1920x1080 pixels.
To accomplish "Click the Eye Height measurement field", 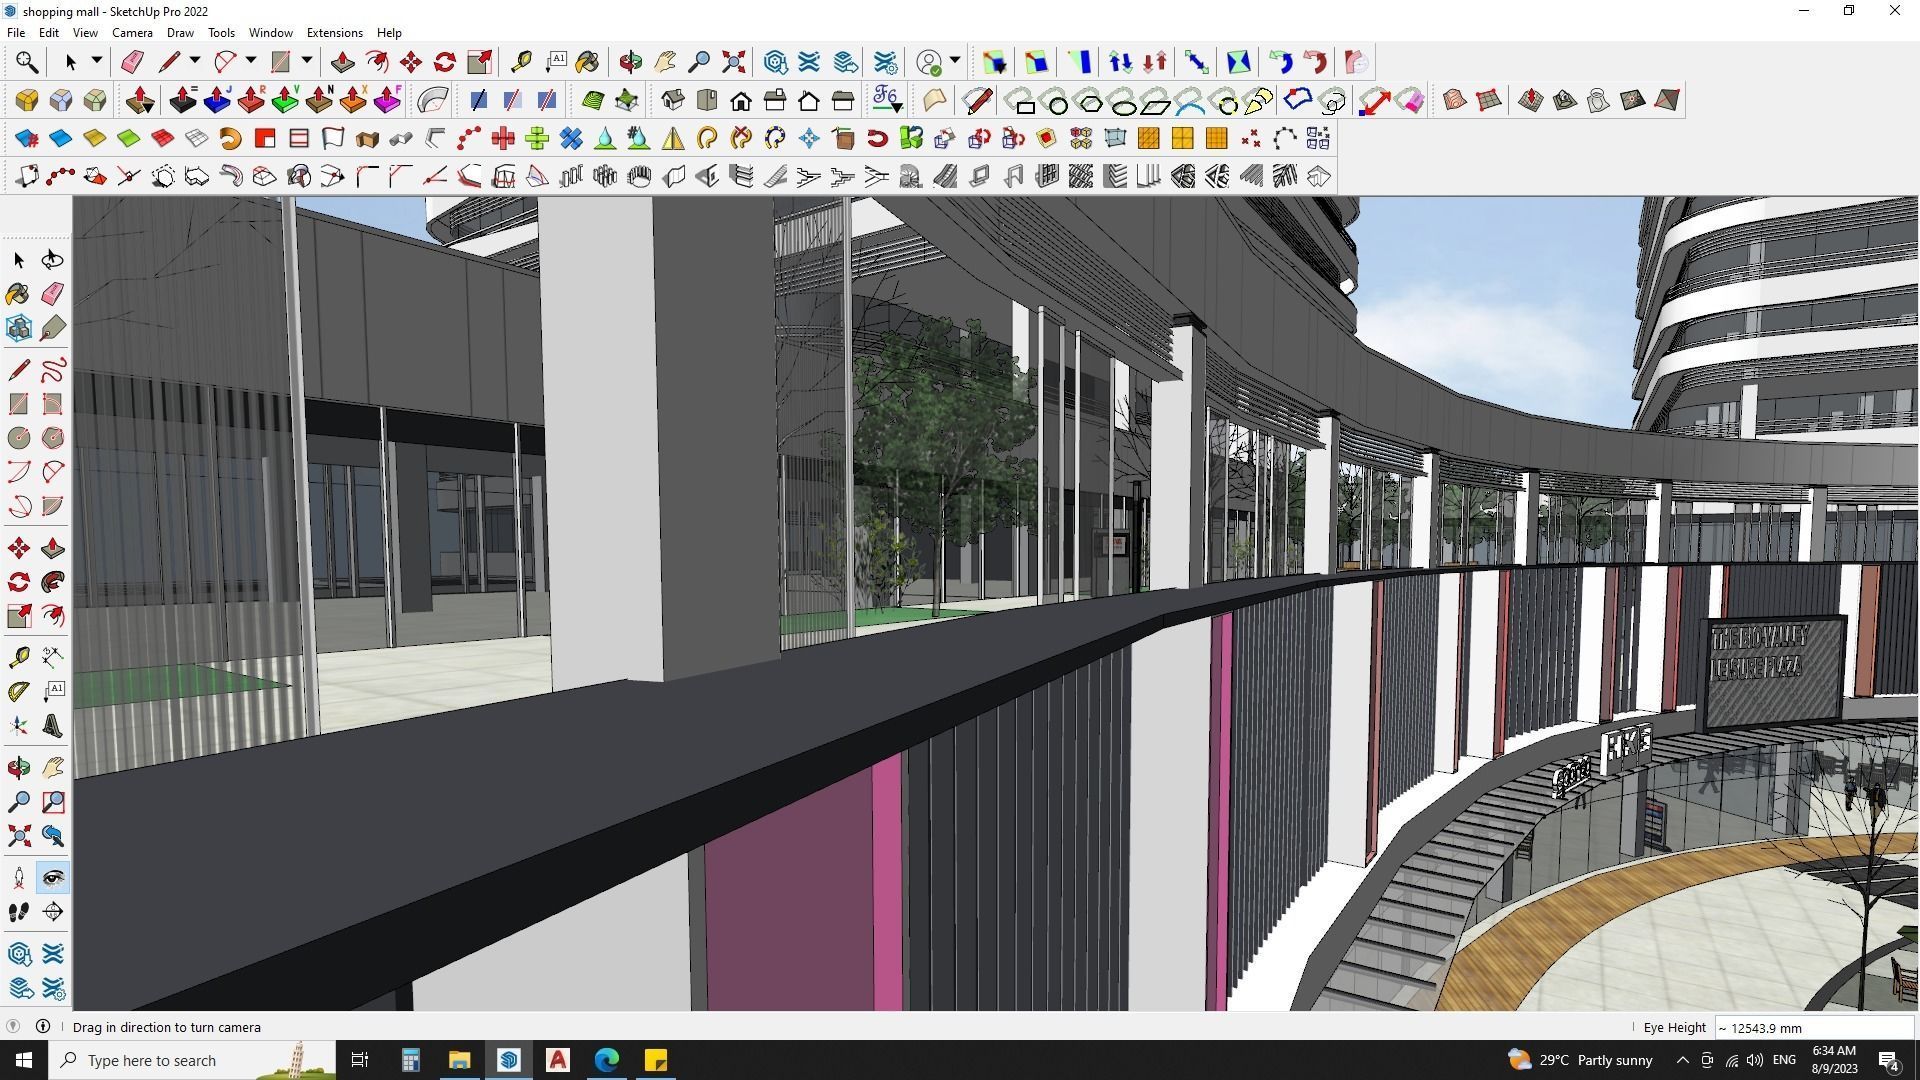I will (1812, 1028).
